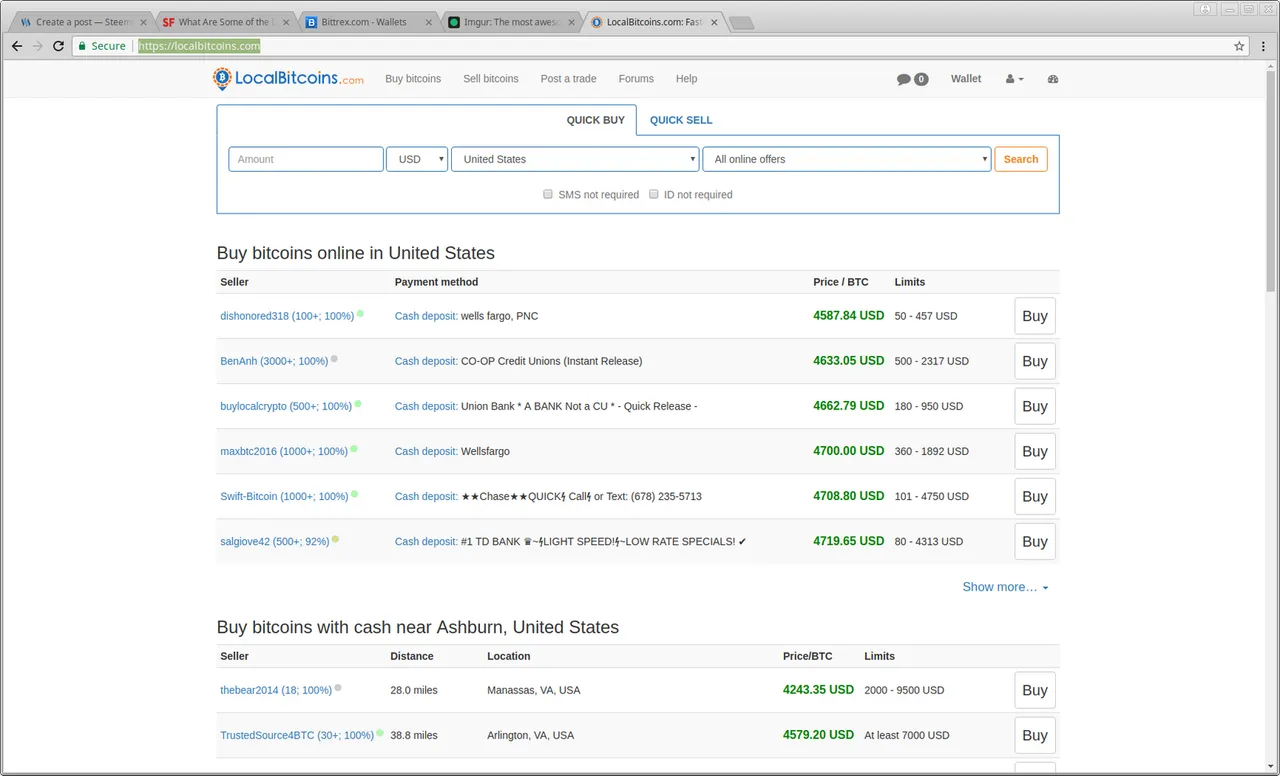
Task: Tick the ID not required checkbox
Action: (654, 194)
